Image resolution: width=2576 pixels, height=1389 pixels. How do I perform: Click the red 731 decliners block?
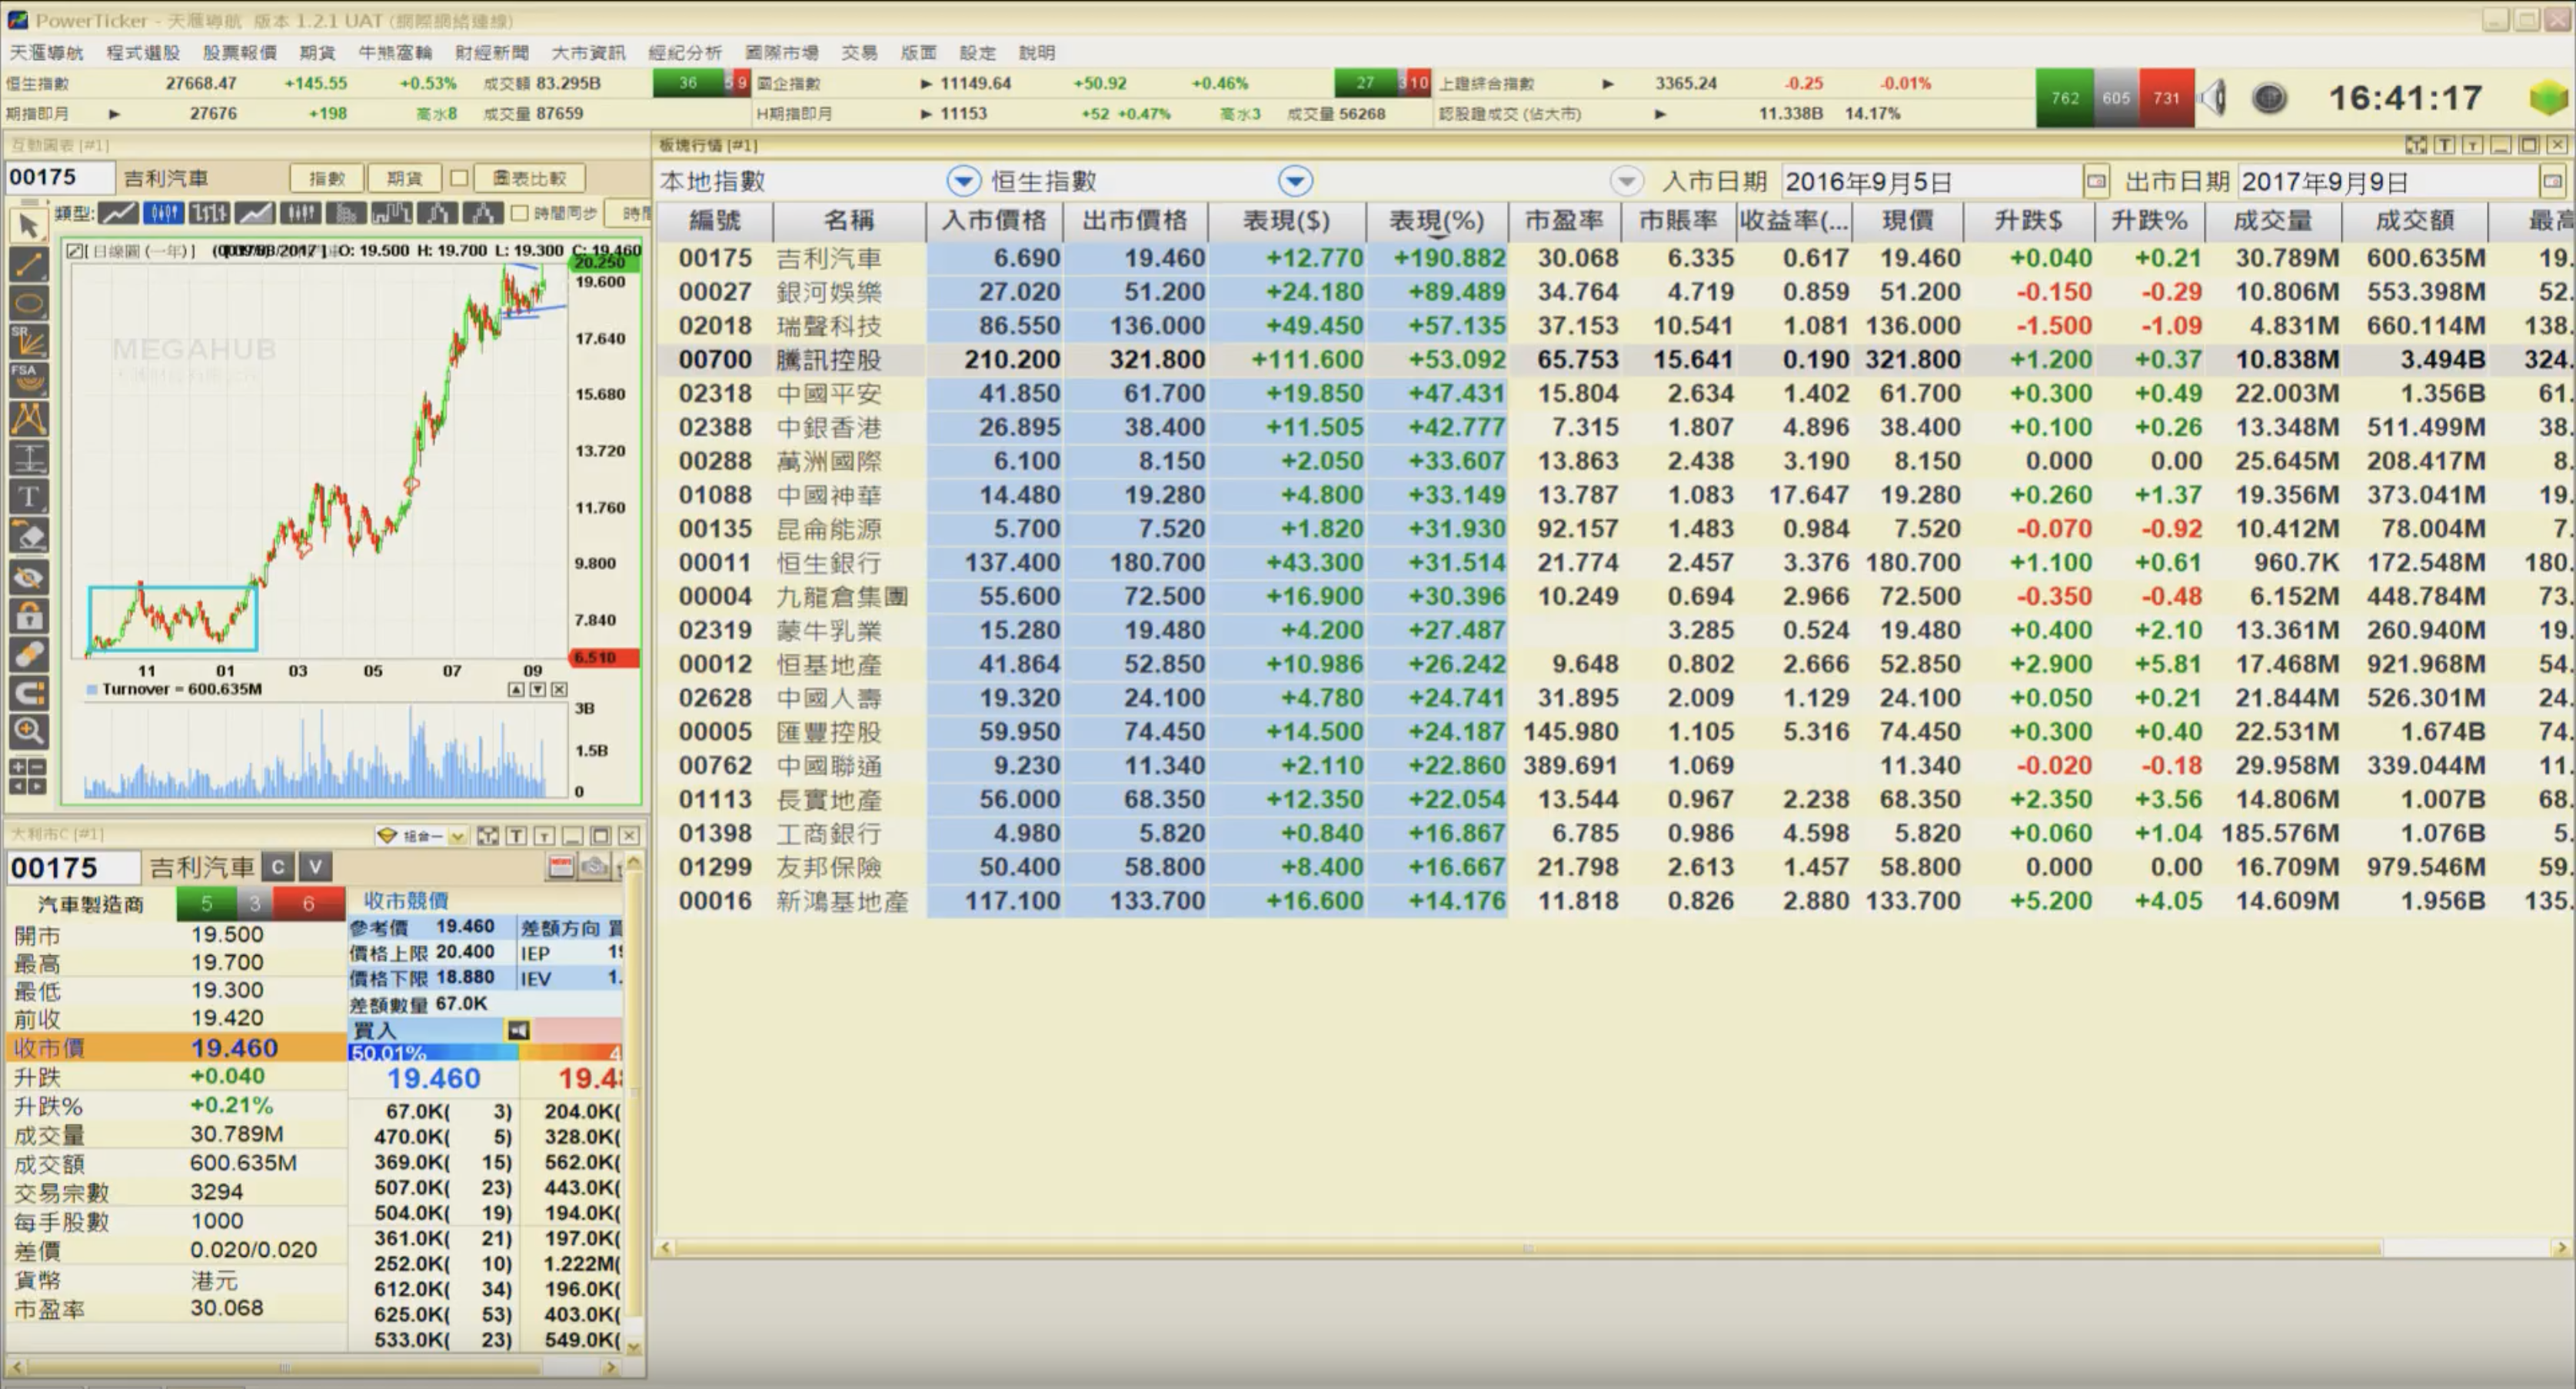(2166, 98)
